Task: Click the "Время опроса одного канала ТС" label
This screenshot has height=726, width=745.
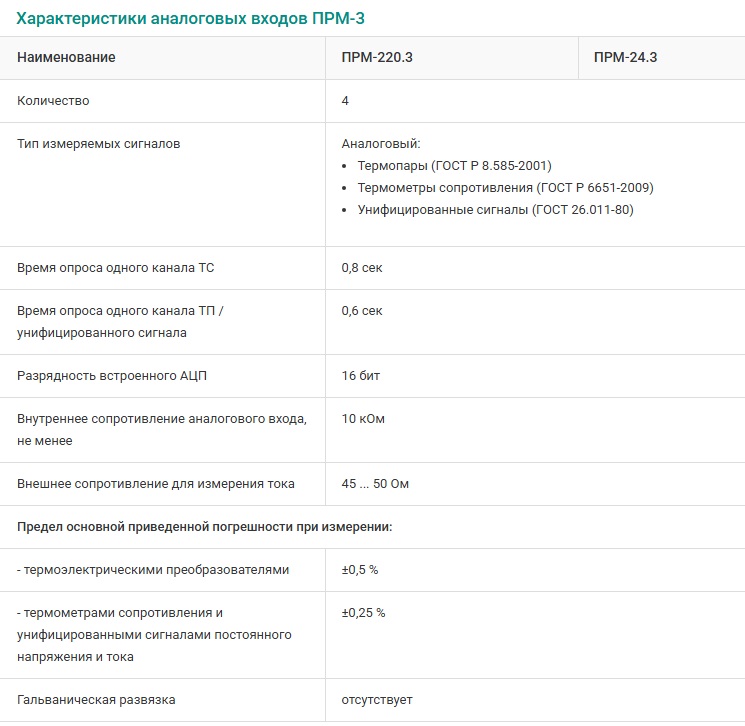Action: 116,268
